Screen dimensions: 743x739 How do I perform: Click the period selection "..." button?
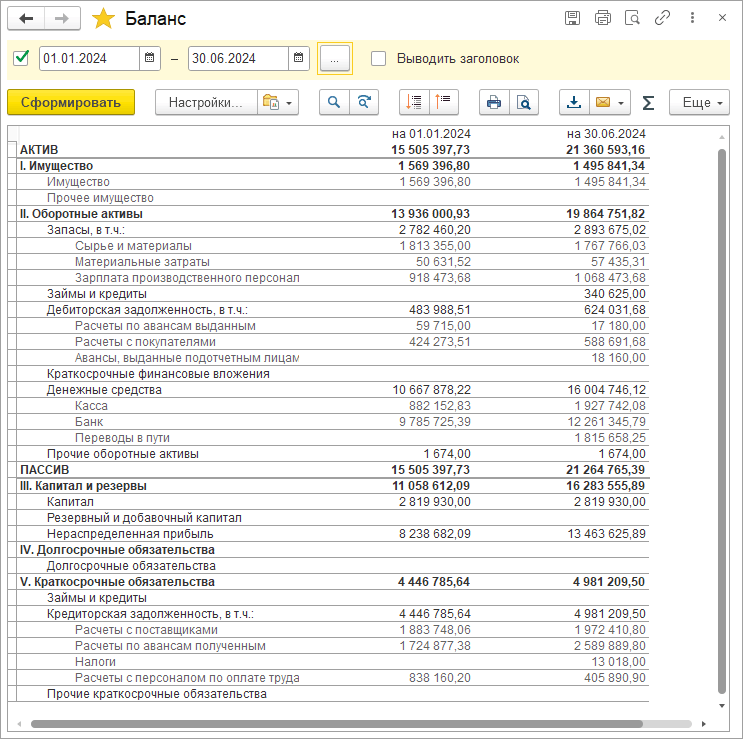tap(335, 59)
